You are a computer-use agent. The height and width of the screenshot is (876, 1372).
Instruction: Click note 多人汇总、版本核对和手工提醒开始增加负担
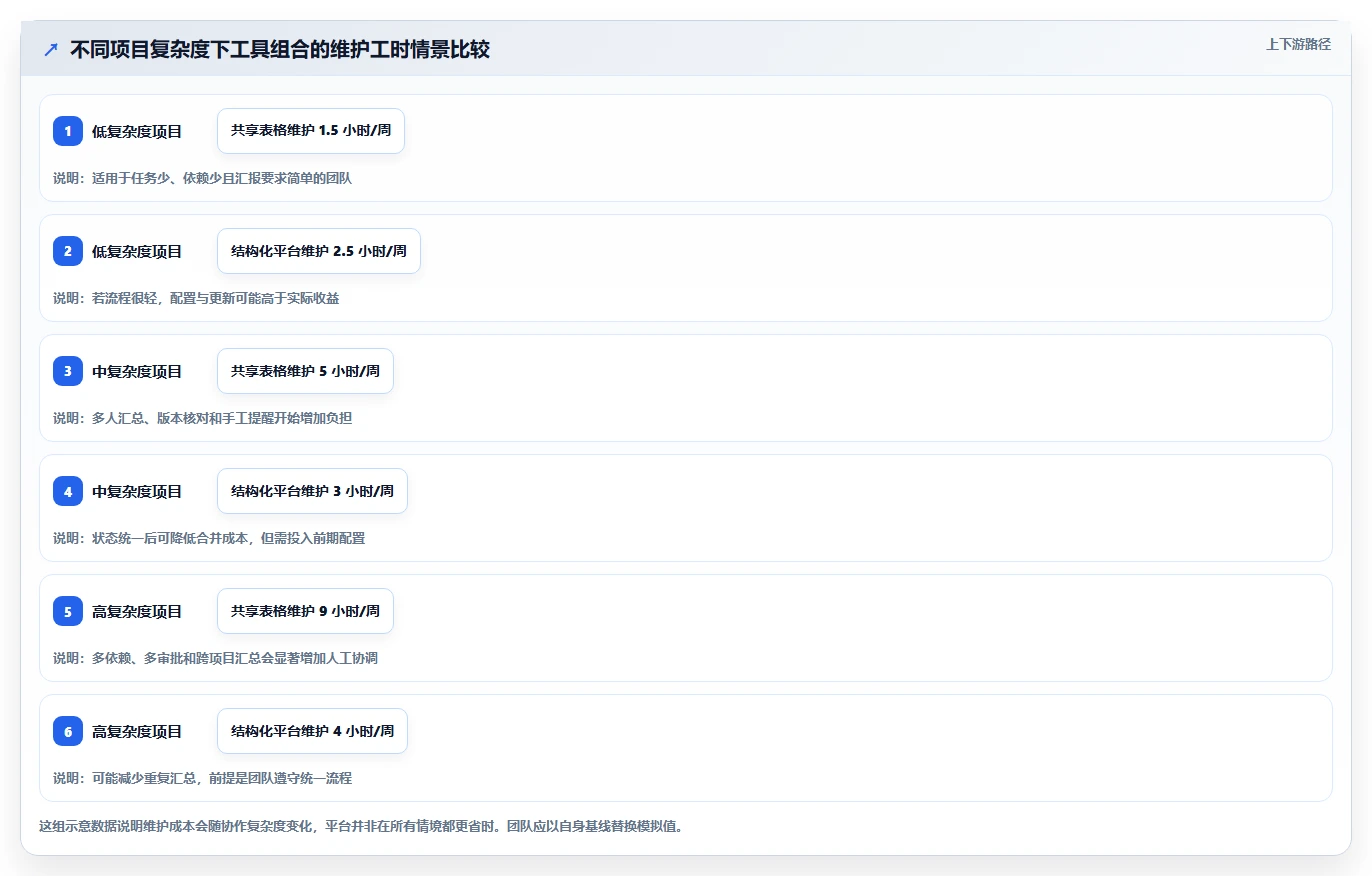coord(222,418)
